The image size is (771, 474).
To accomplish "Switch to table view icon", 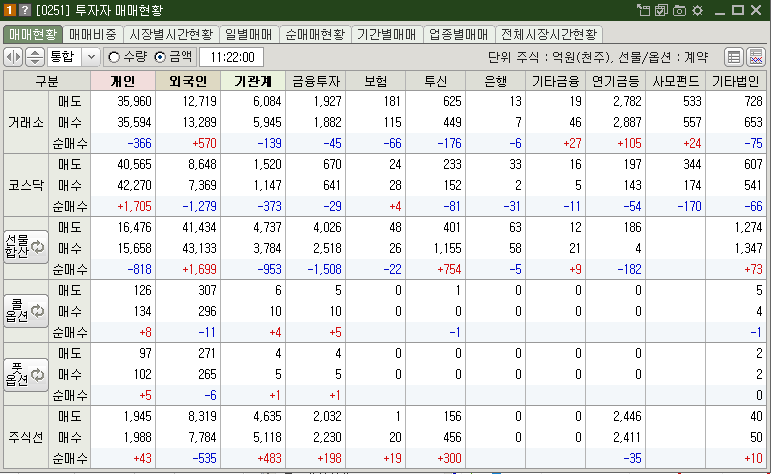I will pyautogui.click(x=734, y=57).
